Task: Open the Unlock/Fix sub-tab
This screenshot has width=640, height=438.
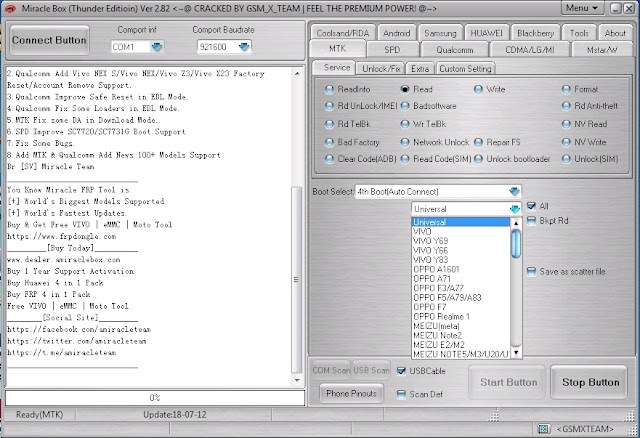Action: click(381, 69)
